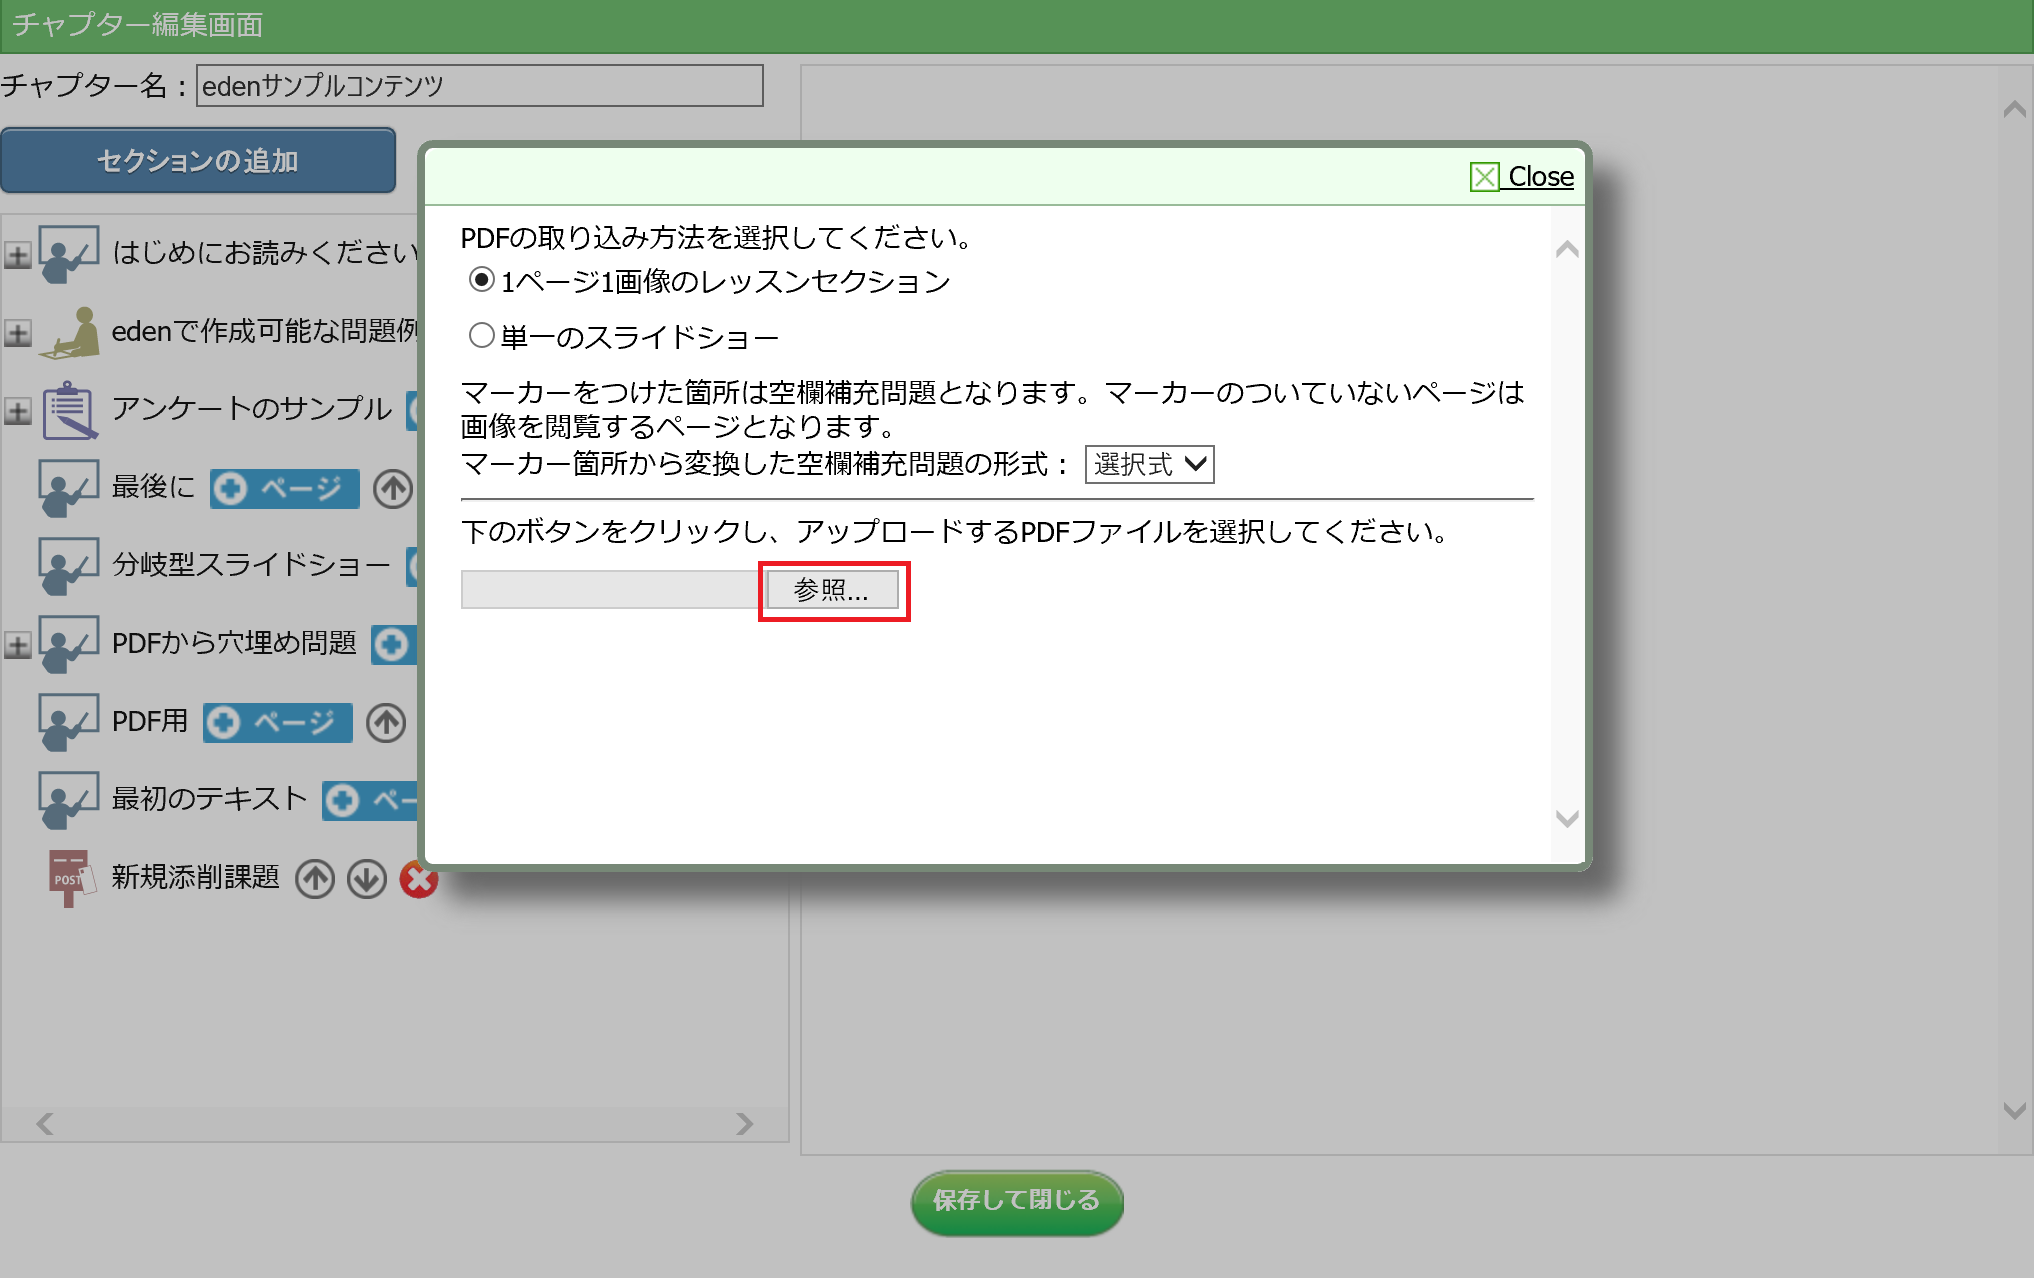The height and width of the screenshot is (1280, 2034).
Task: Click the move-up arrow for PDF用 section
Action: pyautogui.click(x=385, y=722)
